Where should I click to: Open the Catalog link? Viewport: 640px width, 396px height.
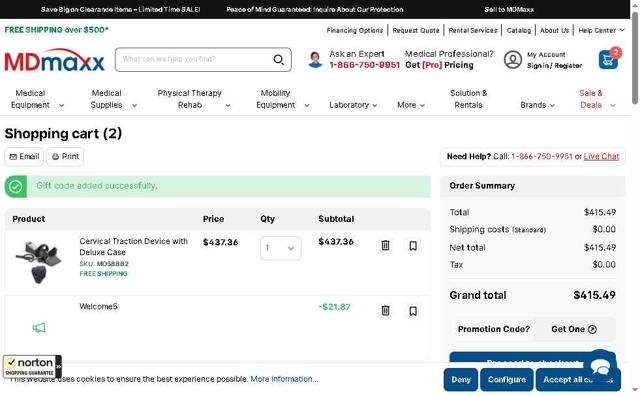[518, 30]
